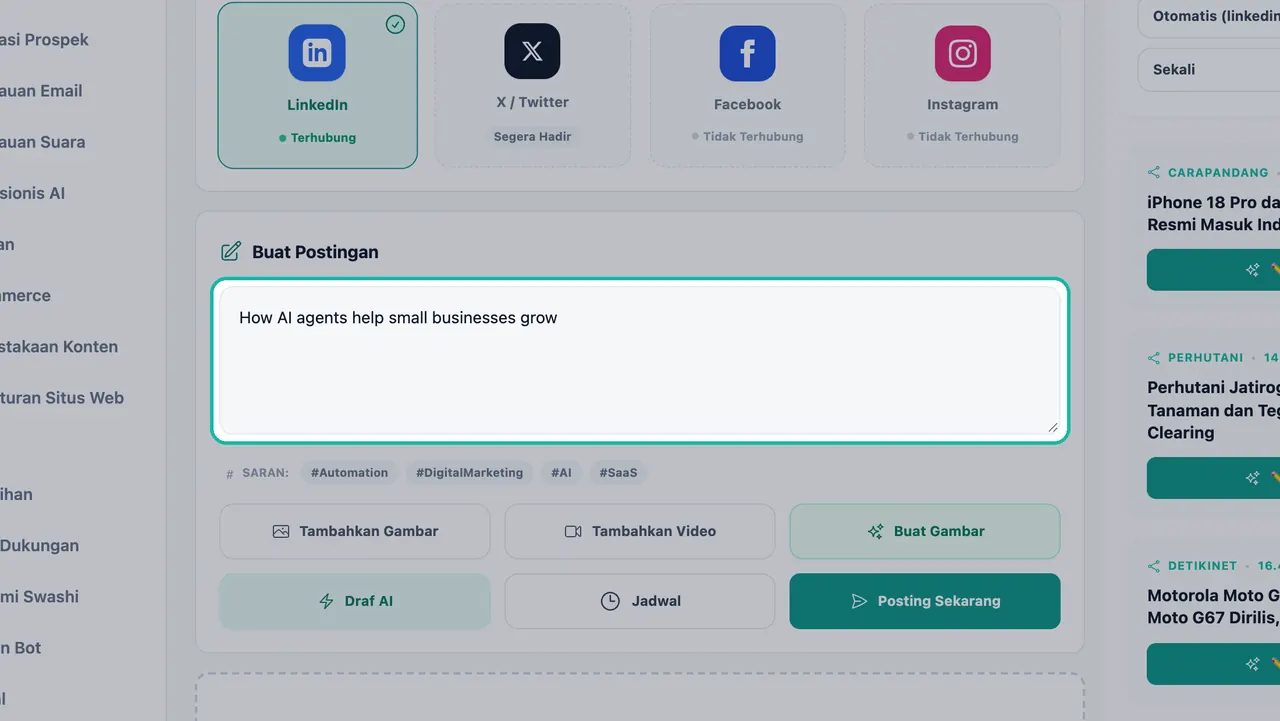Focus the post content text area
Screen dimensions: 1280x721
coord(640,360)
